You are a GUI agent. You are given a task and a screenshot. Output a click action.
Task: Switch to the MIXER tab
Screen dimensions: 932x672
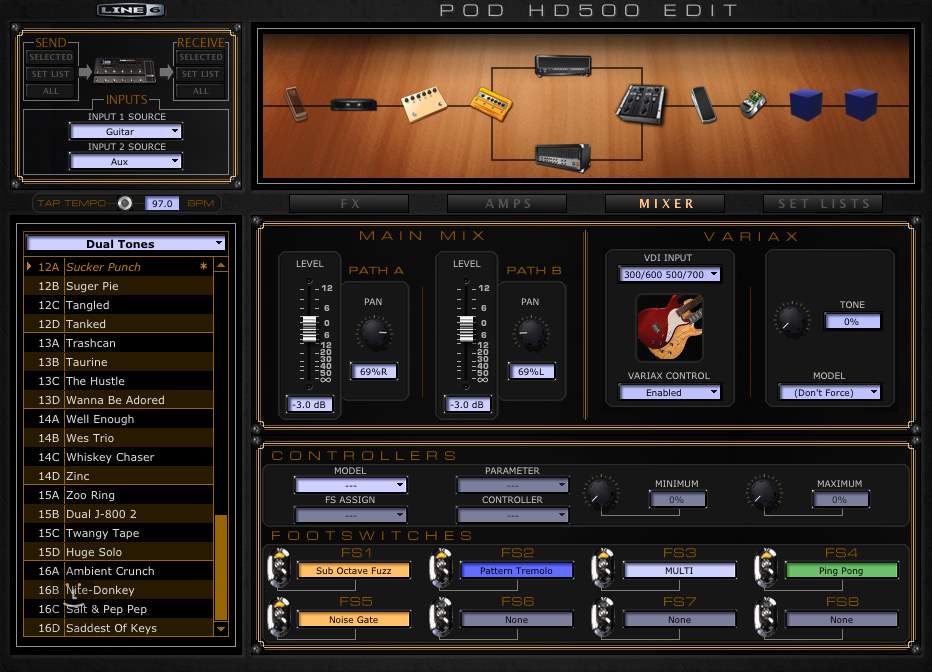click(x=665, y=203)
